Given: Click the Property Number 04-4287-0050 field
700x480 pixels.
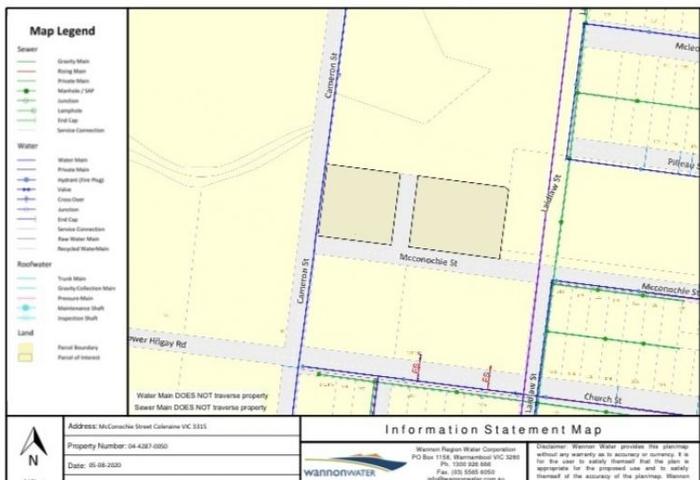Looking at the screenshot, I should 182,446.
